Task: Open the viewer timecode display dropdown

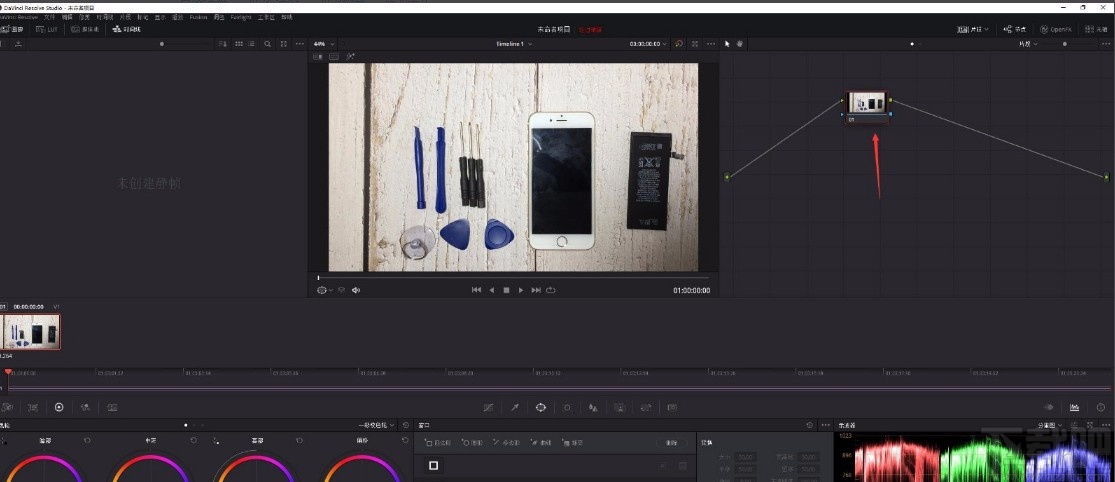Action: 649,44
